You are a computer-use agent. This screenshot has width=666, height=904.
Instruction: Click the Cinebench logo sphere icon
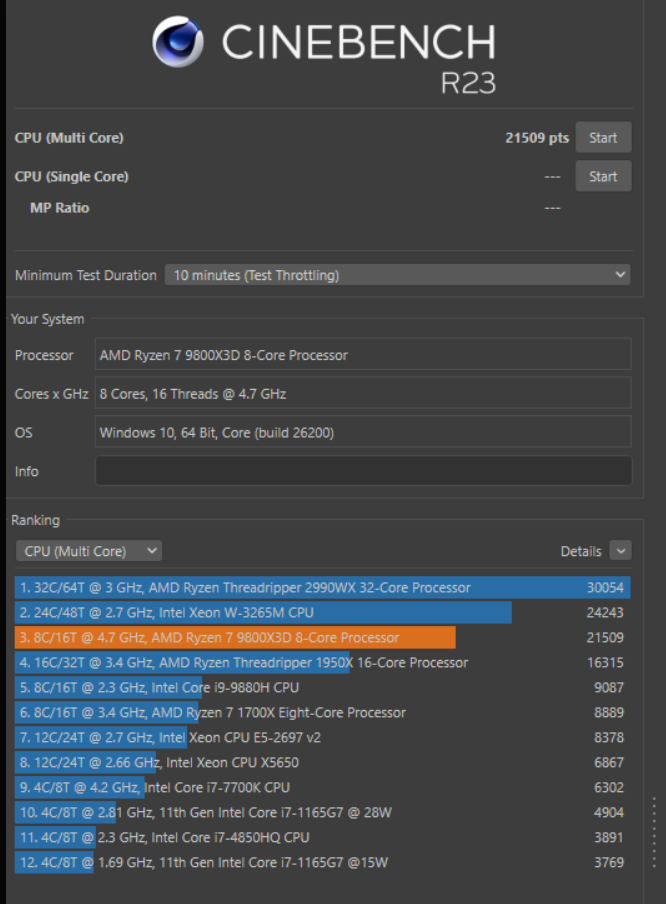tap(178, 42)
